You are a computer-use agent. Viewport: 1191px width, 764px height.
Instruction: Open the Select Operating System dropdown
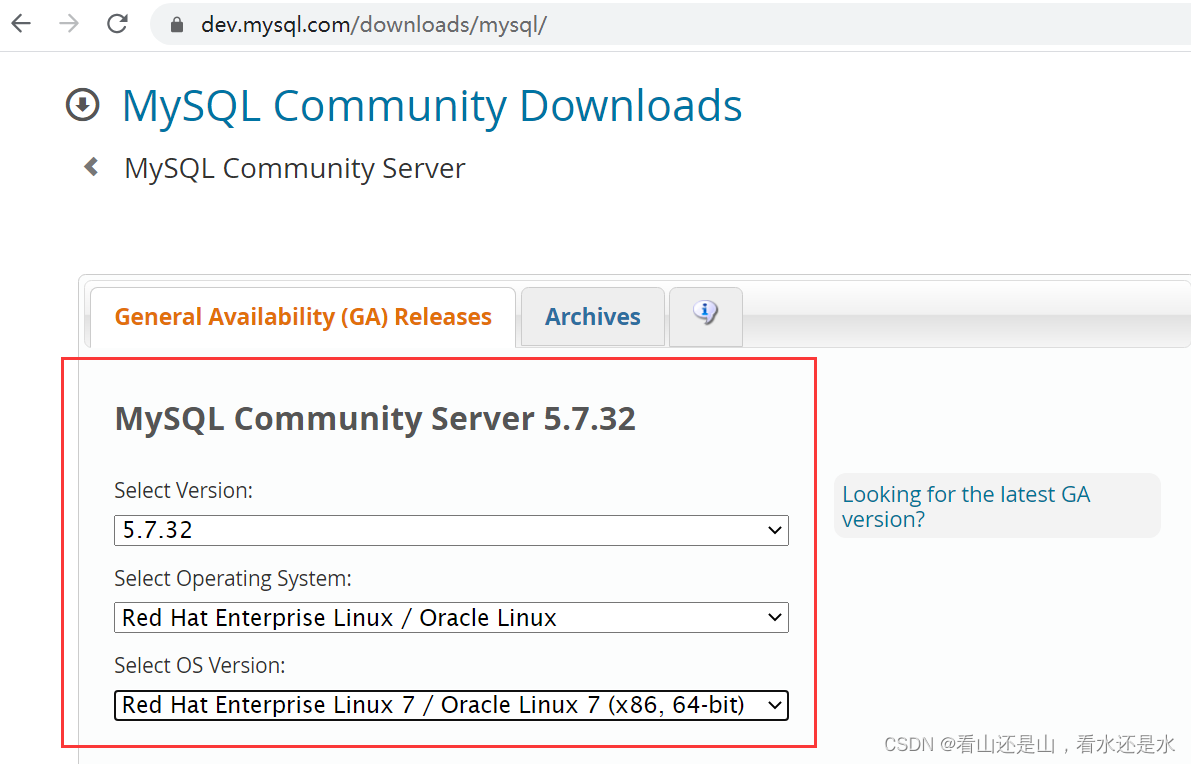click(x=451, y=617)
